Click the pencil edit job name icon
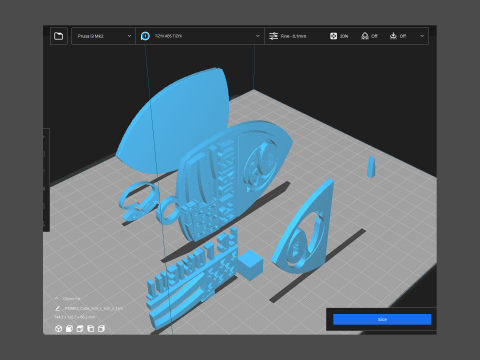 pyautogui.click(x=57, y=309)
